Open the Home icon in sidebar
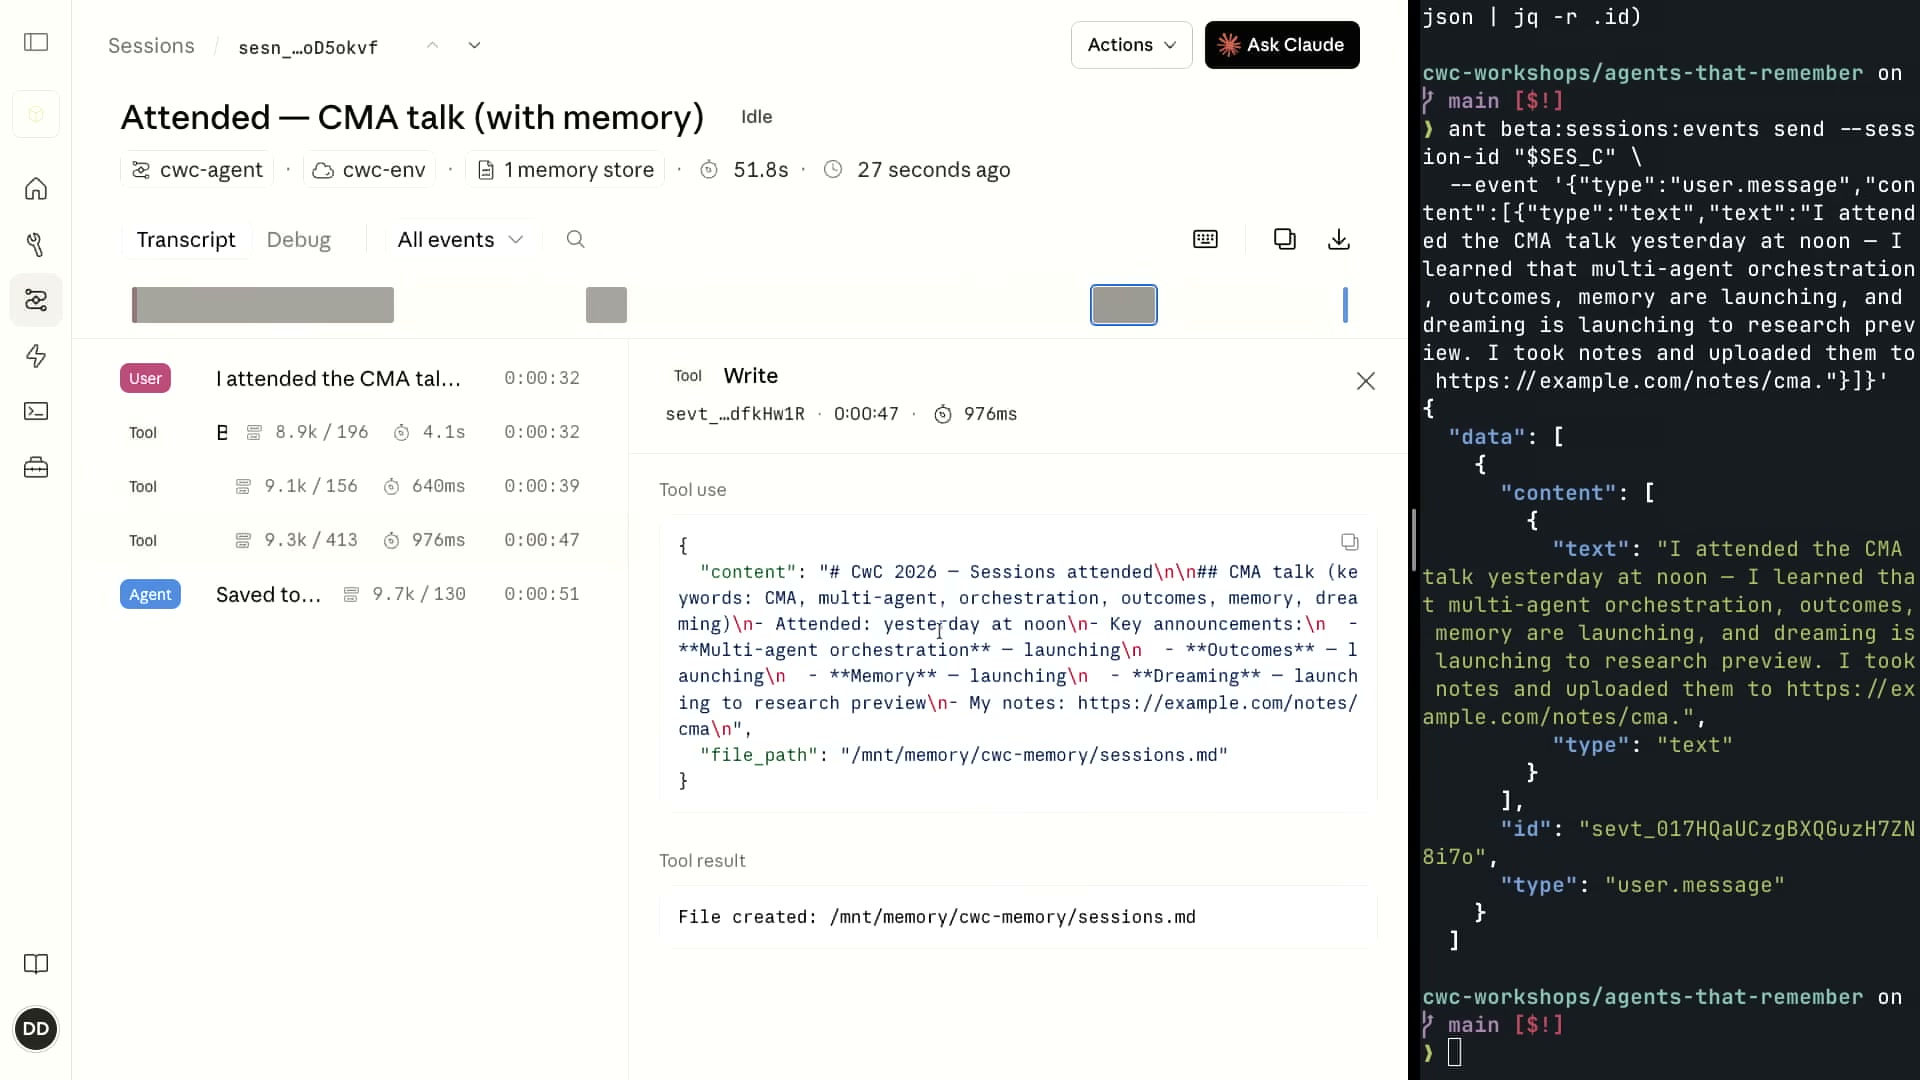Viewport: 1920px width, 1080px height. click(36, 189)
